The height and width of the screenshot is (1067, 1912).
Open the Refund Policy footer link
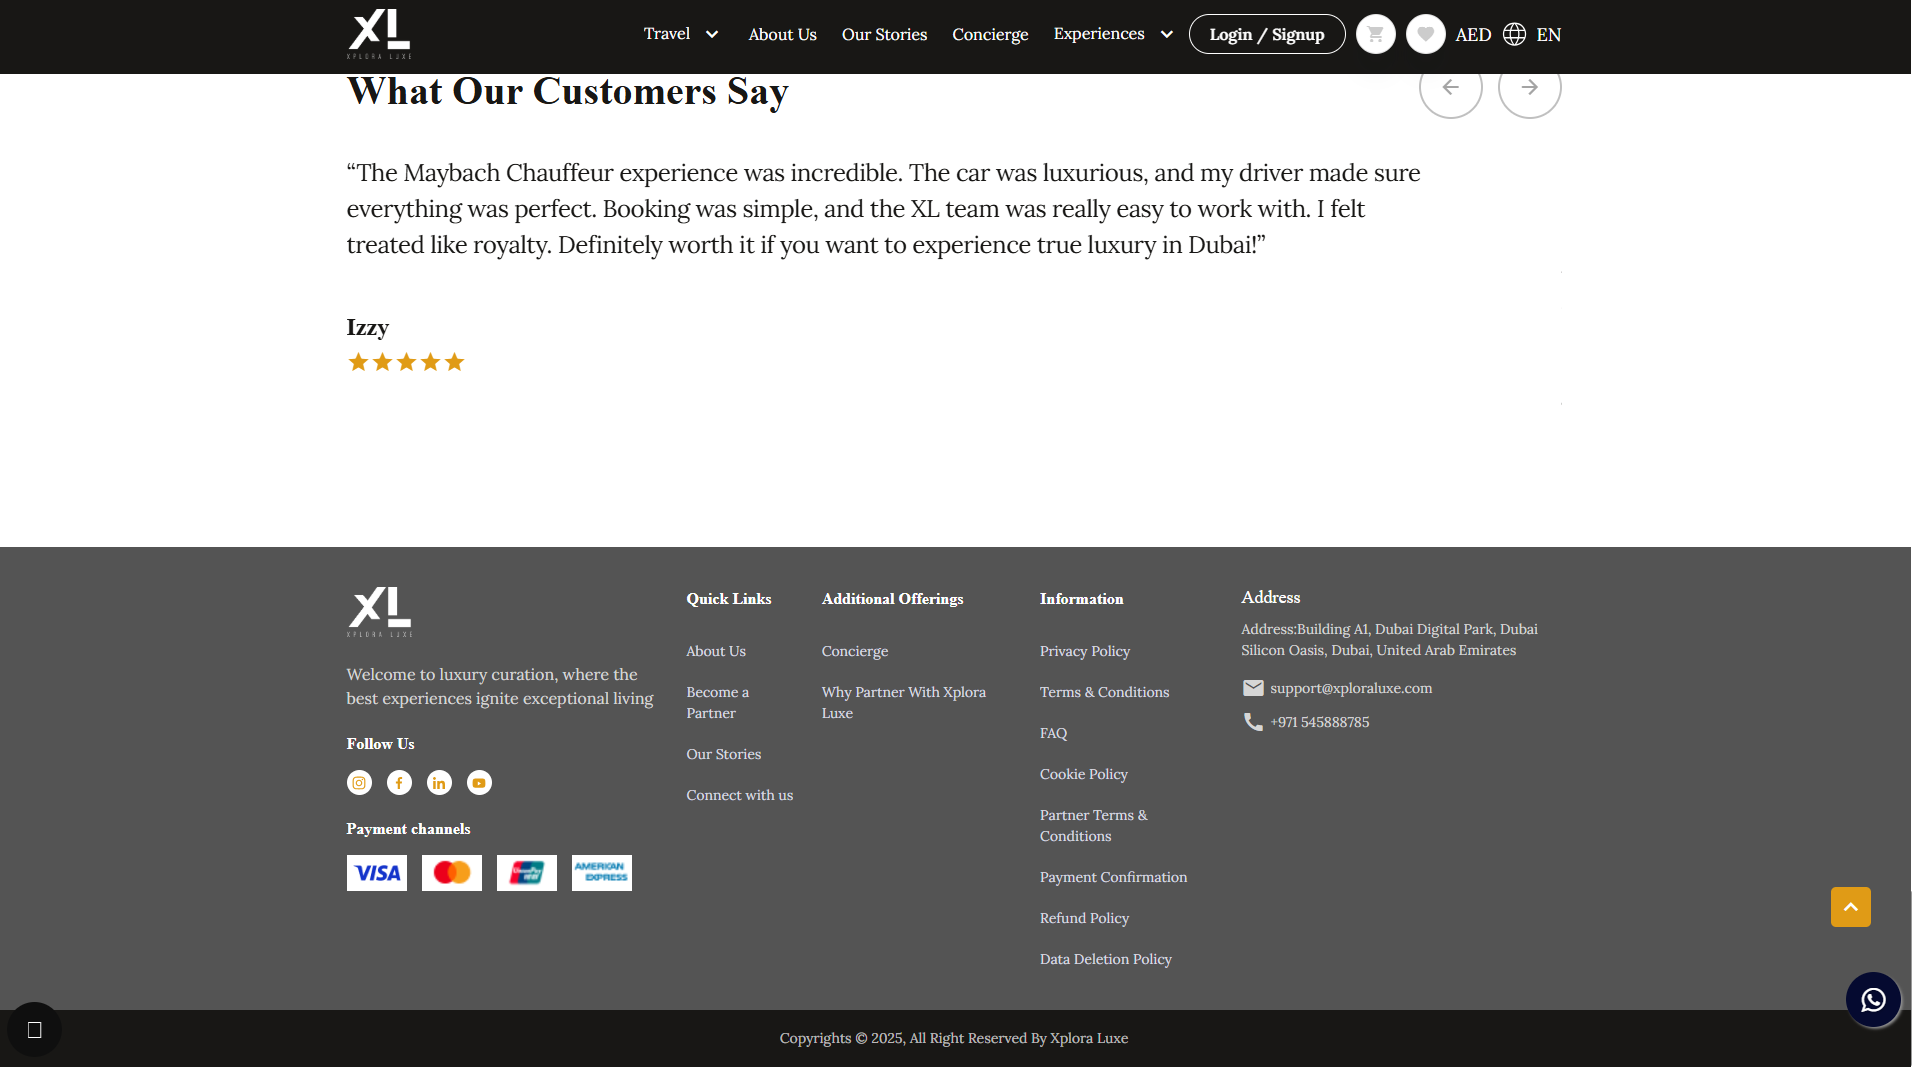(x=1084, y=918)
